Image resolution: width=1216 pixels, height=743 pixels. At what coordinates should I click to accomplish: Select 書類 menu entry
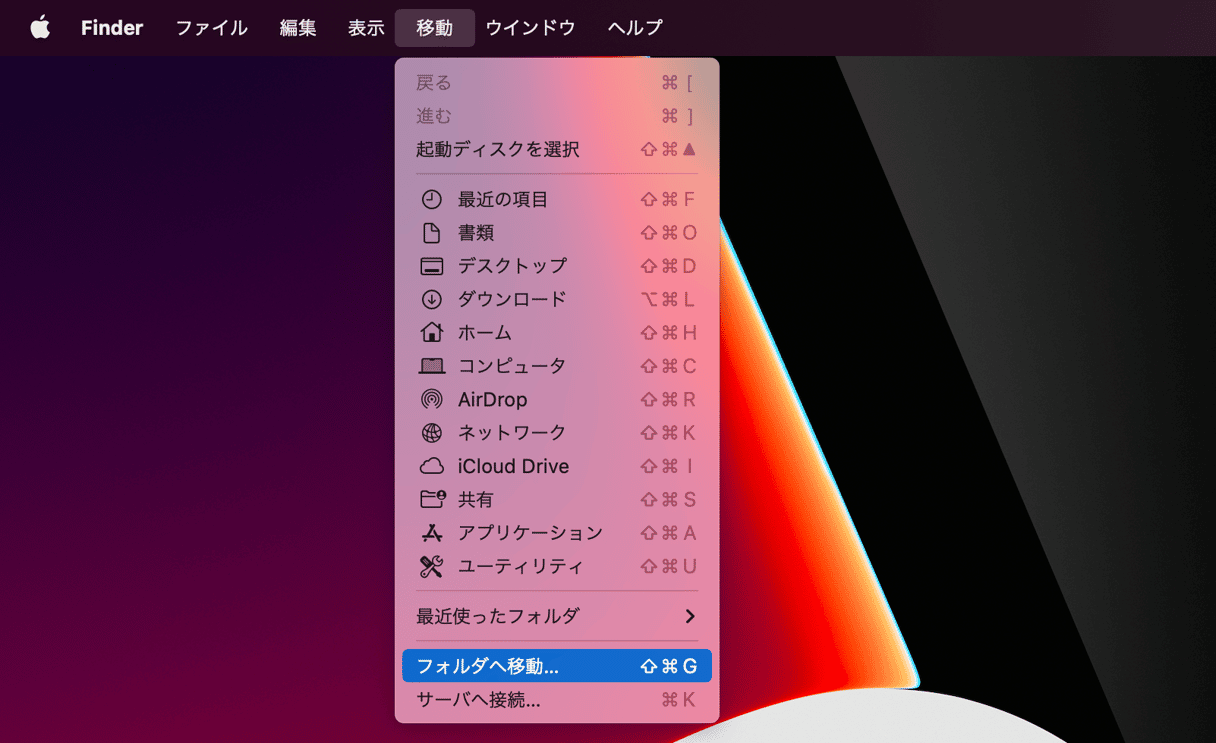[557, 233]
